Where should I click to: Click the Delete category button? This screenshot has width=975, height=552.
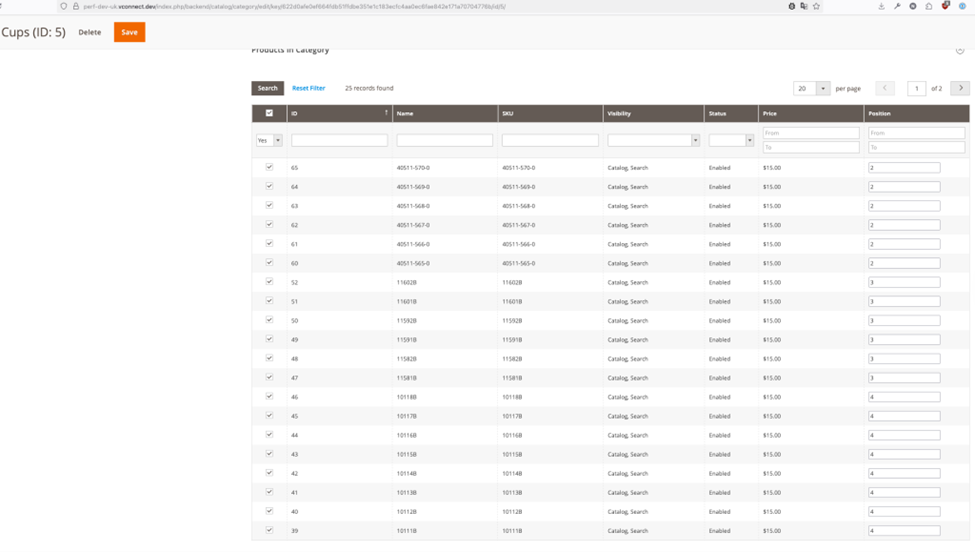[x=90, y=32]
